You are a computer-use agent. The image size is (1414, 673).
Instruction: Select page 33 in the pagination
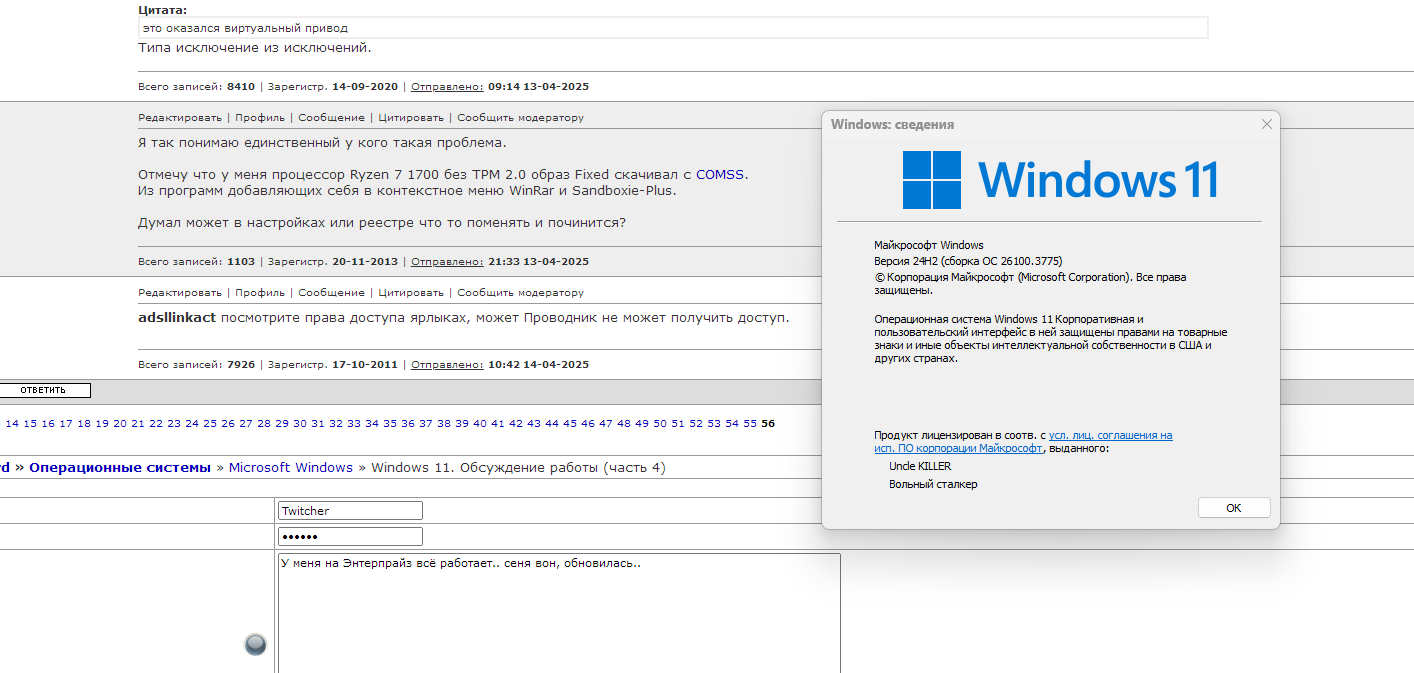click(x=354, y=424)
